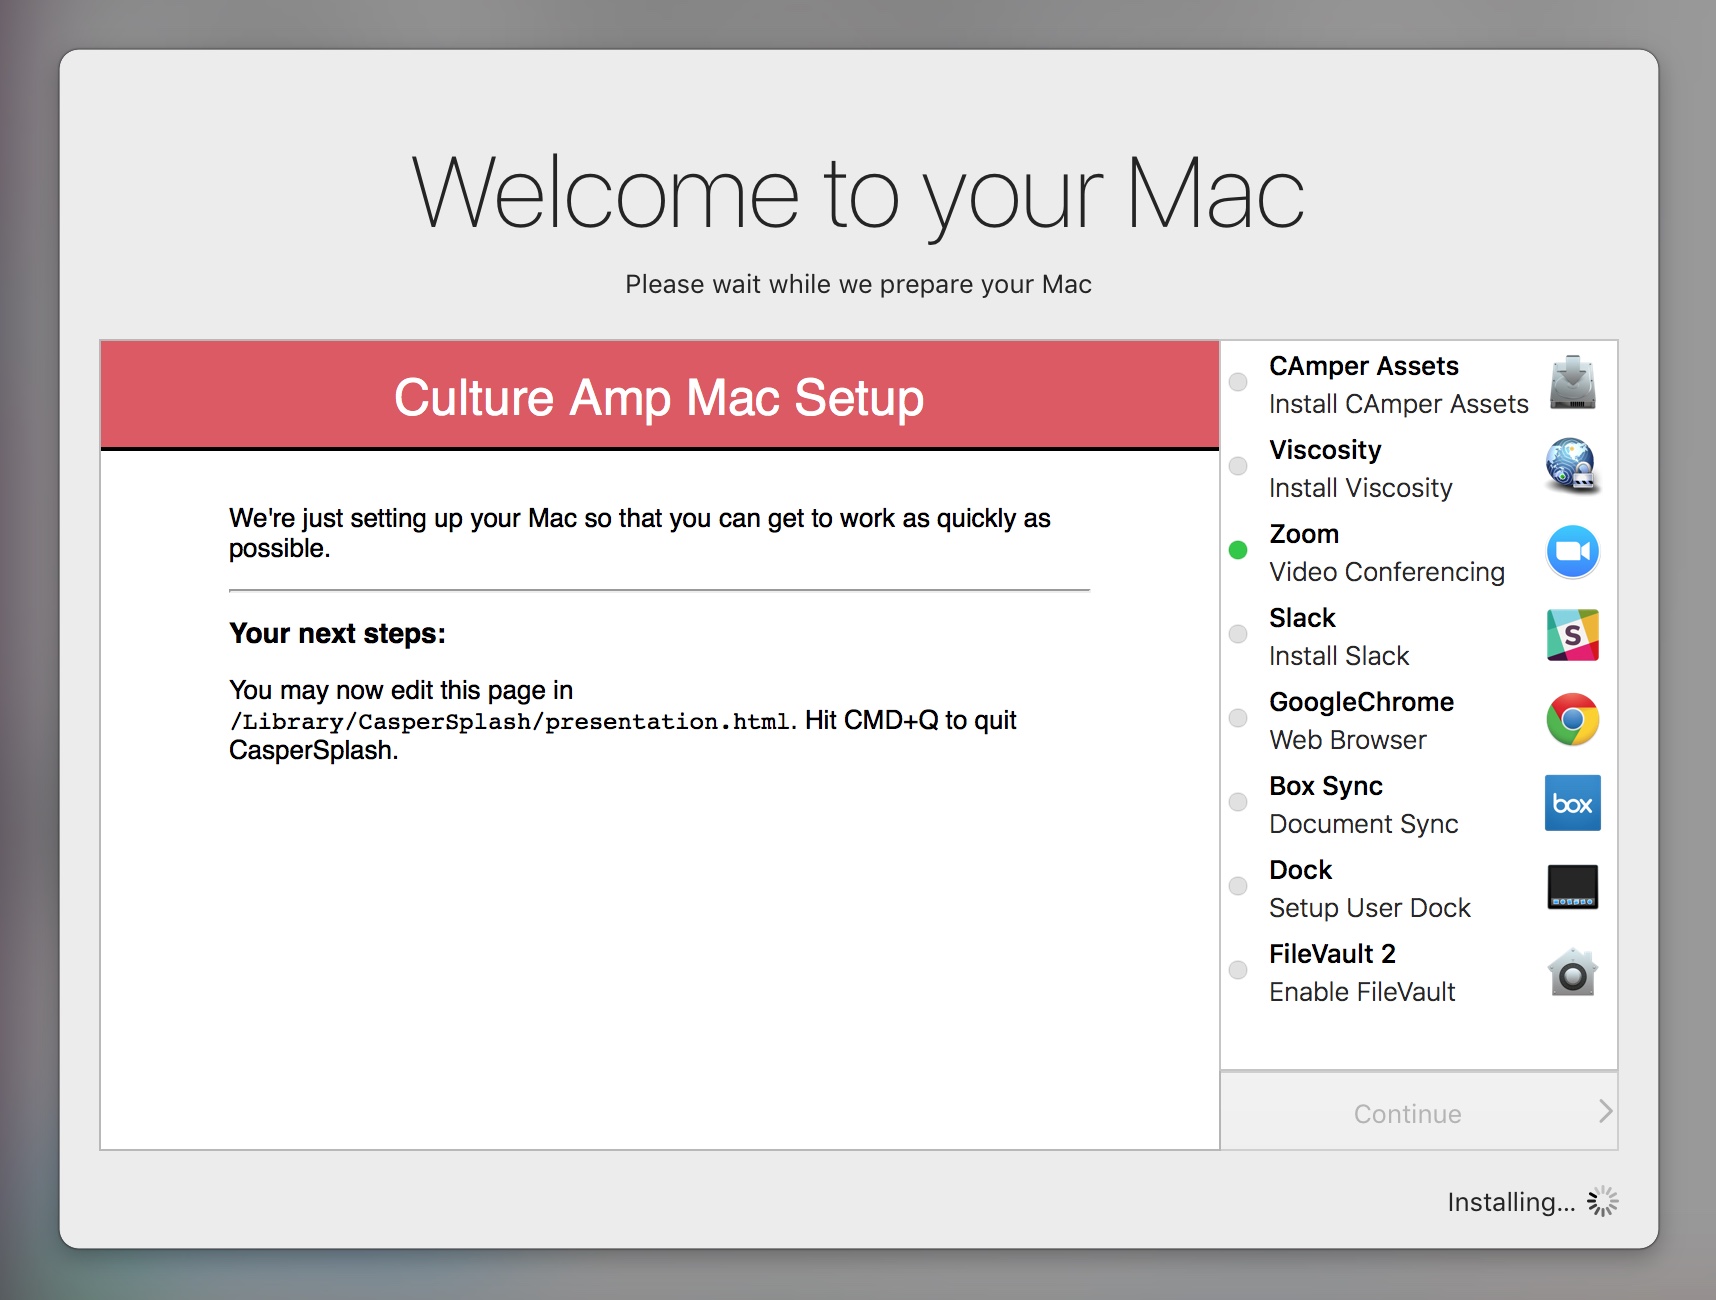Viewport: 1716px width, 1300px height.
Task: Click the grey status dot beside GoogleChrome
Action: click(1238, 718)
